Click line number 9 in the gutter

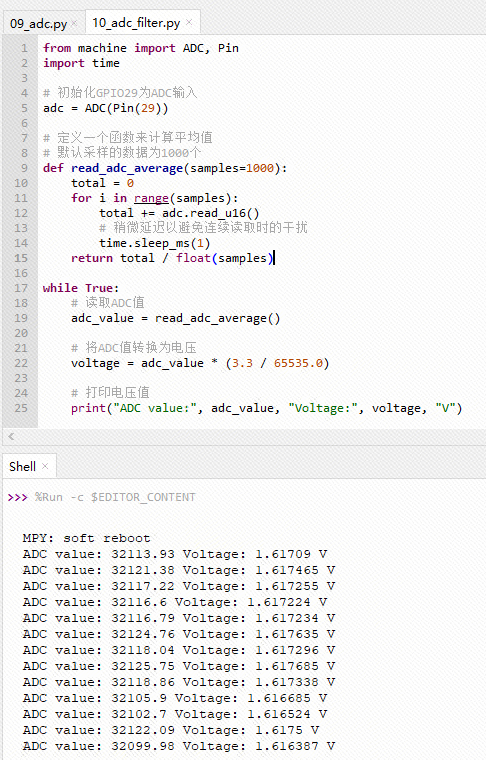pos(24,168)
